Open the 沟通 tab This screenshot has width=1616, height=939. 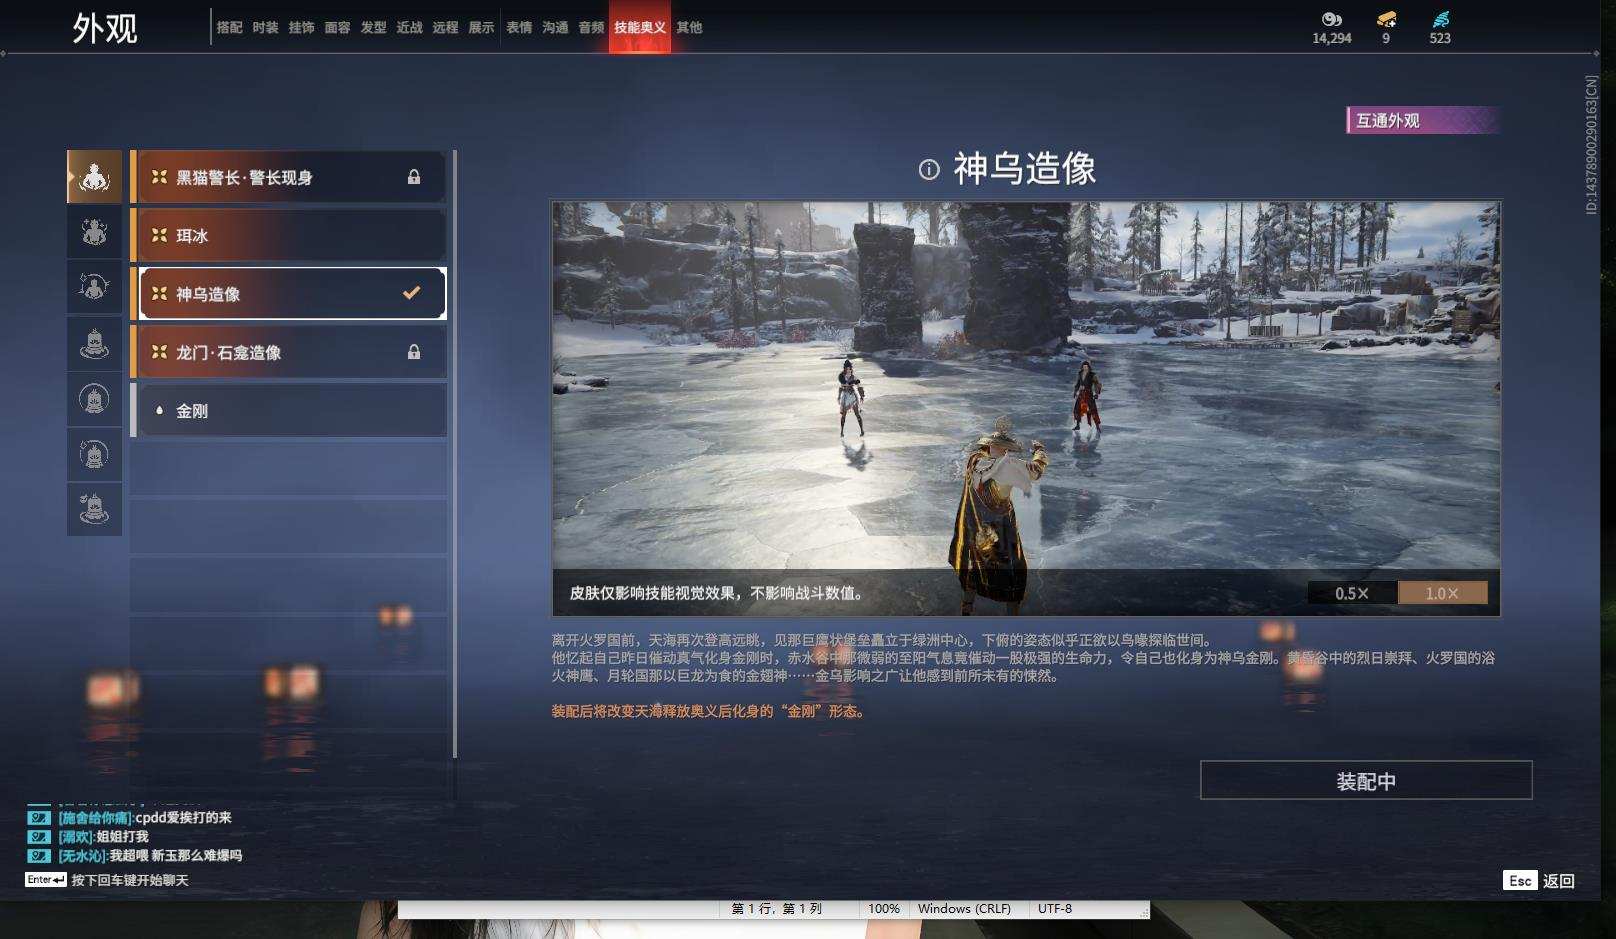point(556,27)
